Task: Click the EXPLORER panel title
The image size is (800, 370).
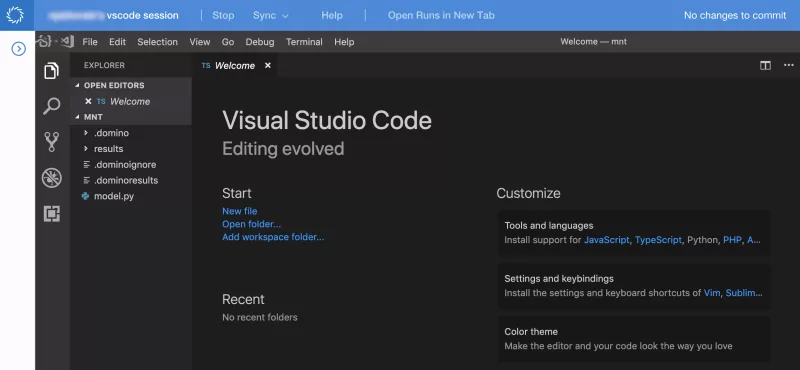Action: coord(104,65)
